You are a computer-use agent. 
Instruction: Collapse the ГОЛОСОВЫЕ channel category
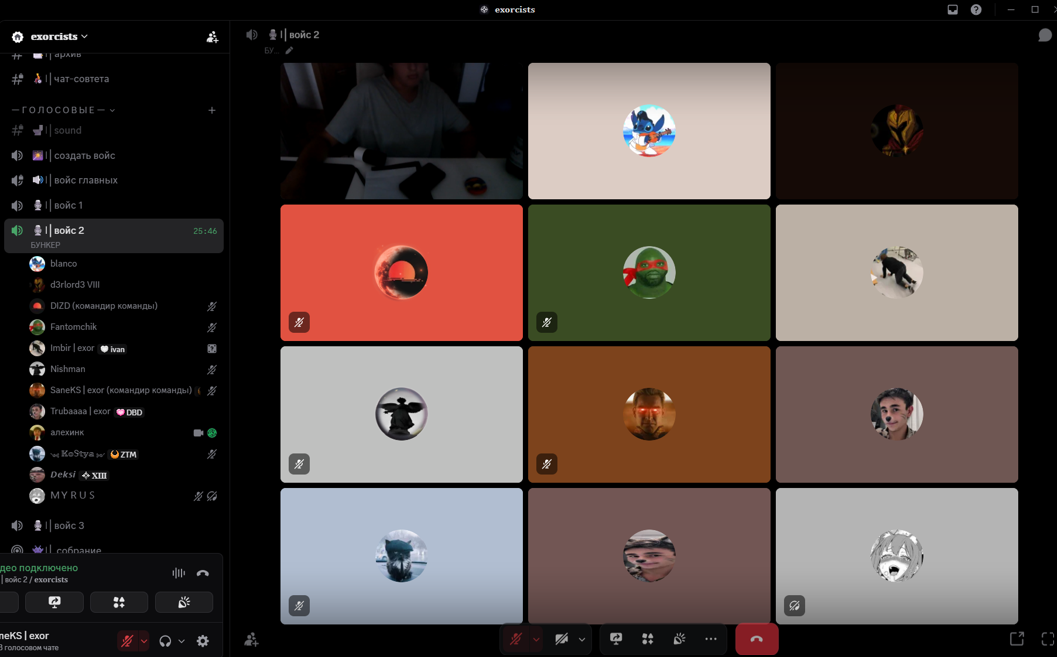click(63, 110)
